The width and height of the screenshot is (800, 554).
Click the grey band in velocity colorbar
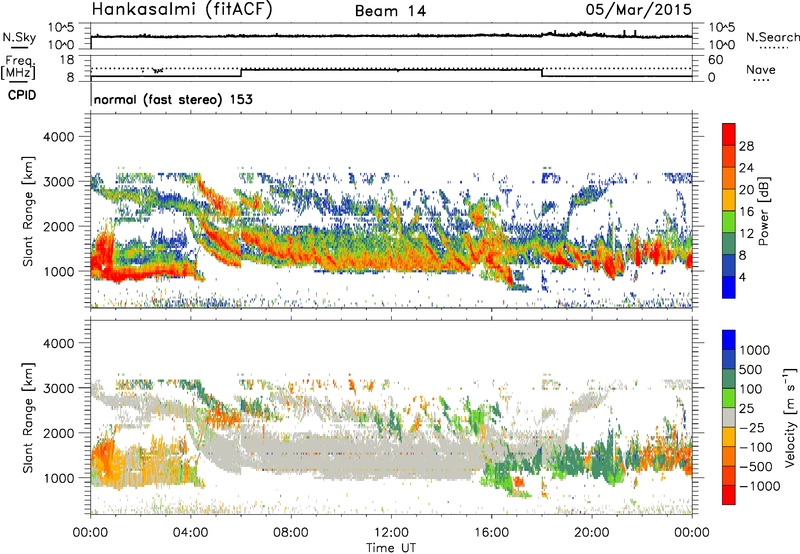(x=729, y=417)
